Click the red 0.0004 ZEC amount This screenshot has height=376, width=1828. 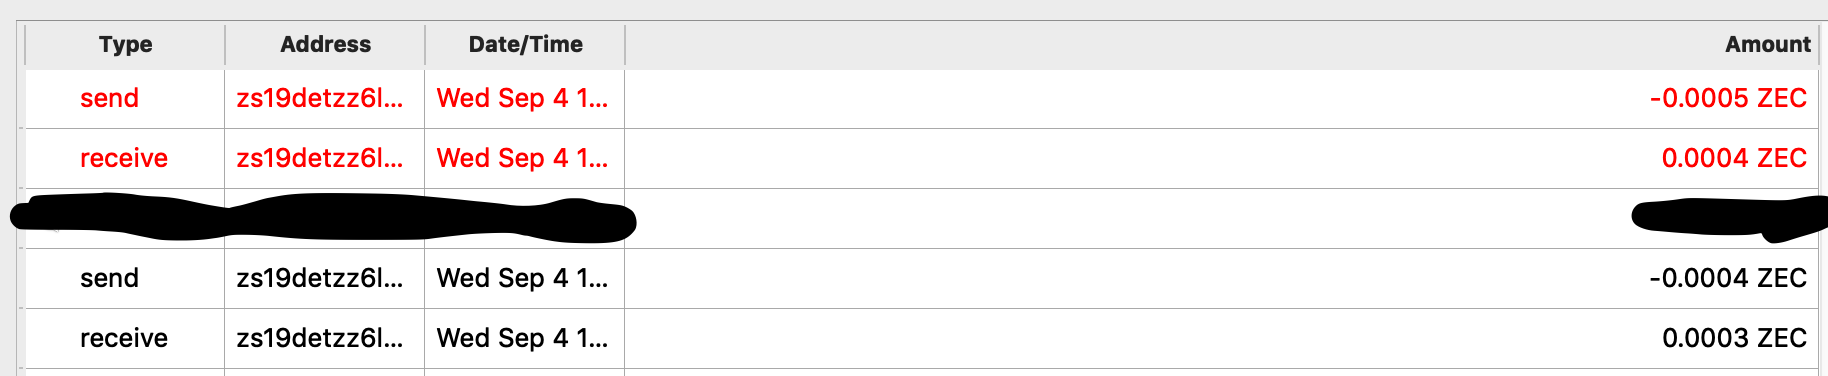click(x=1734, y=158)
